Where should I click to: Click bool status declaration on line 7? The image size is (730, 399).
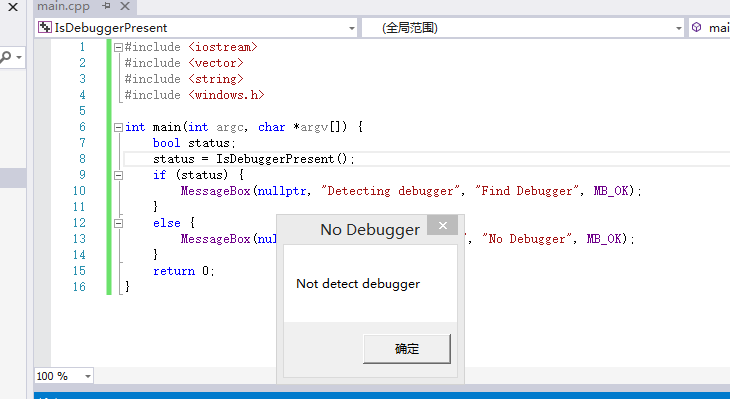click(x=195, y=143)
